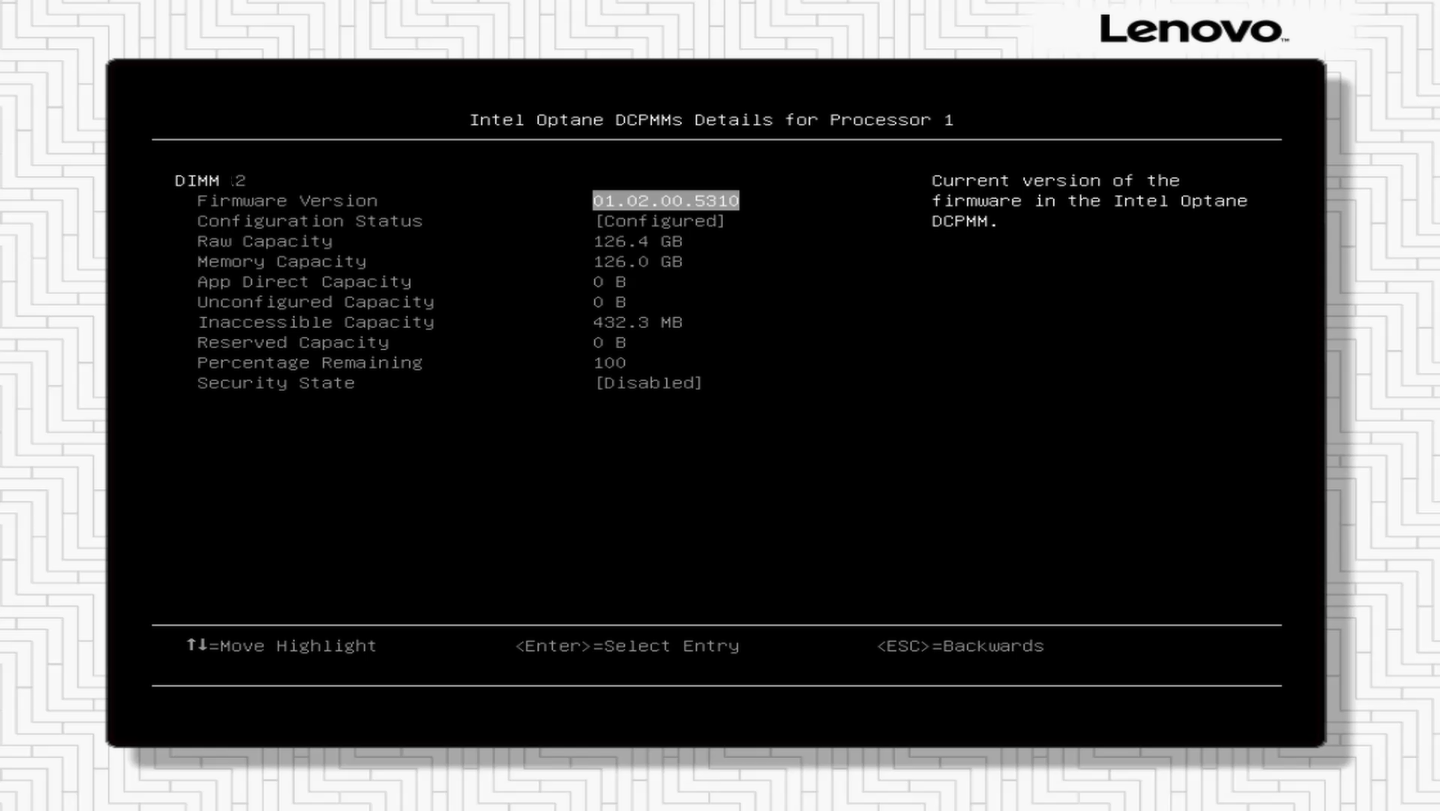Click the <Enter>=Select Entry hint
This screenshot has height=811, width=1440.
click(x=628, y=646)
